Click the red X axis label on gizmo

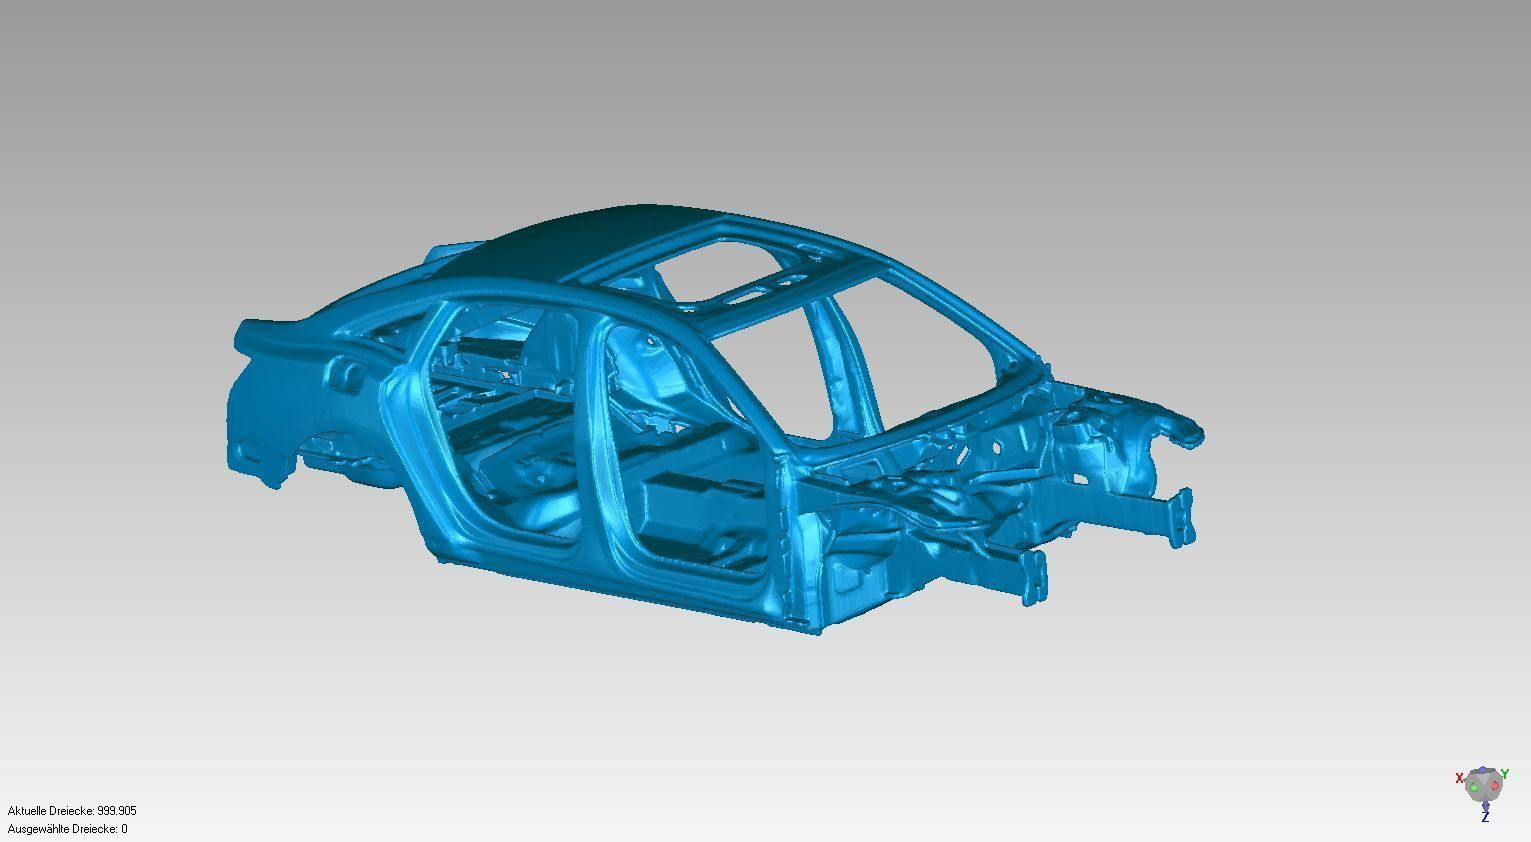click(x=1459, y=778)
